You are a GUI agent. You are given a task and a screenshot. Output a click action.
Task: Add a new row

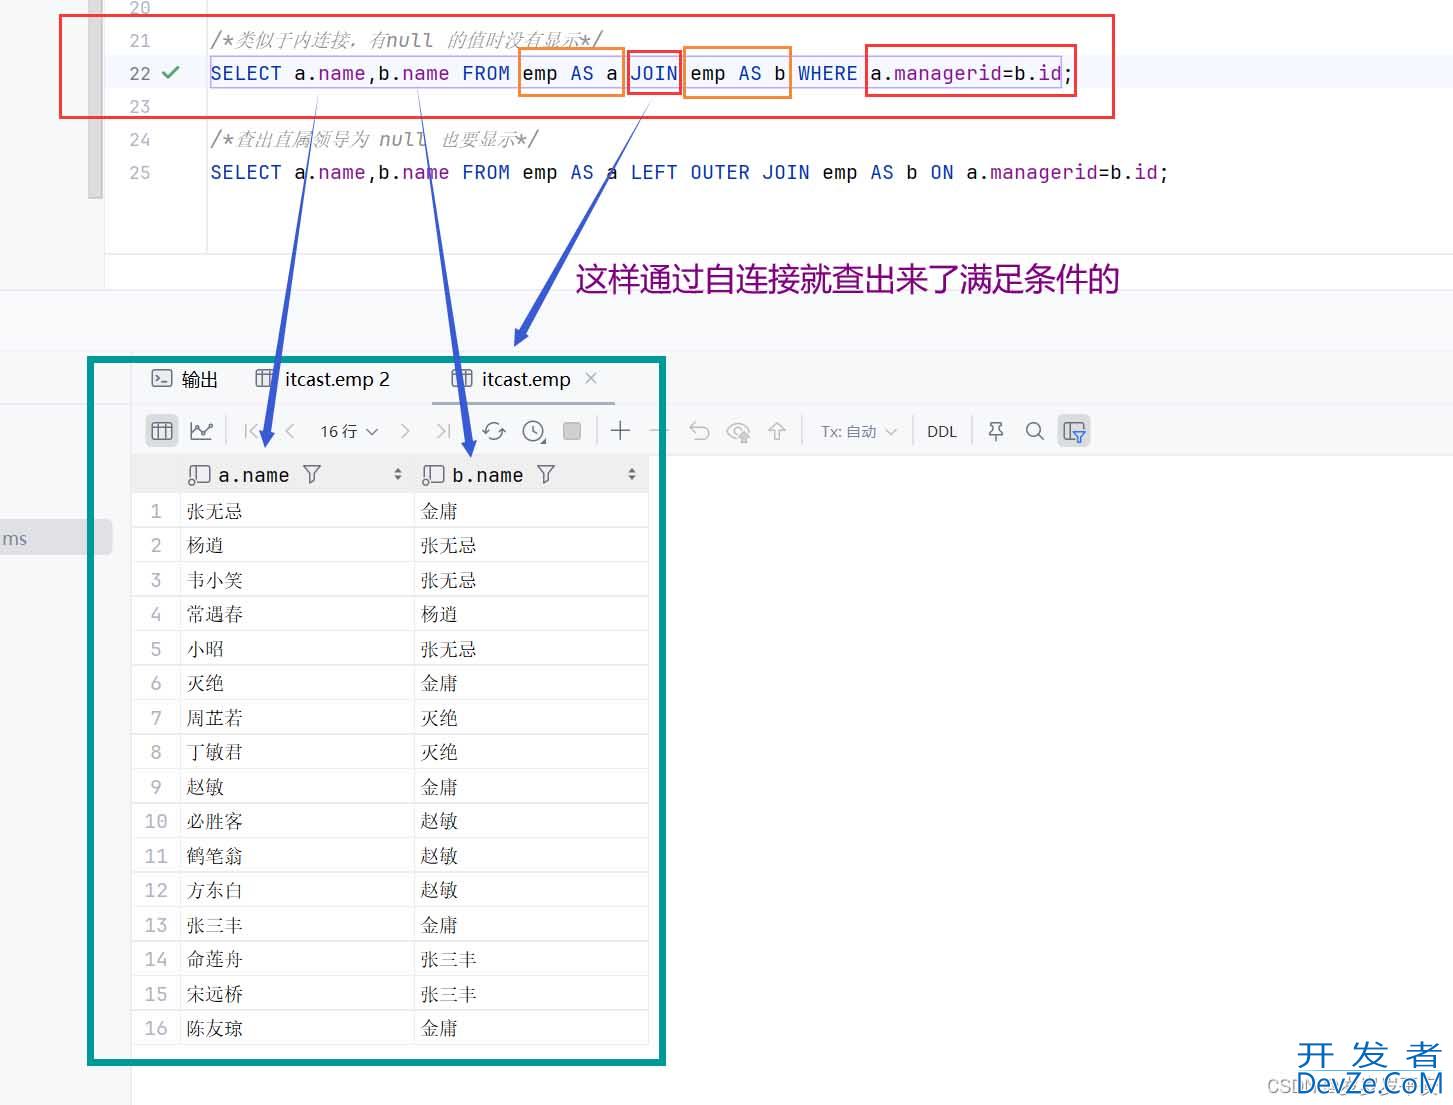[620, 431]
